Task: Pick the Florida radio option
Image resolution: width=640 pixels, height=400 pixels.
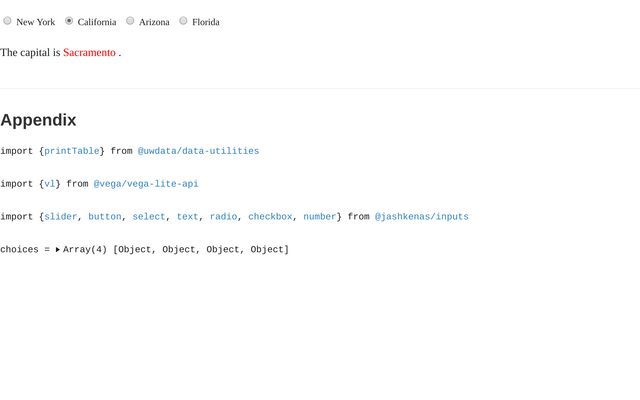Action: (183, 21)
